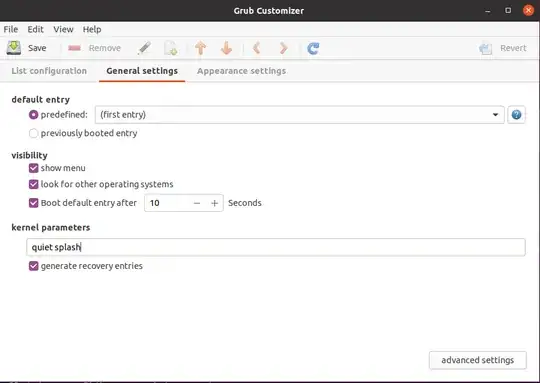540x383 pixels.
Task: Disable generate recovery entries
Action: pyautogui.click(x=33, y=266)
